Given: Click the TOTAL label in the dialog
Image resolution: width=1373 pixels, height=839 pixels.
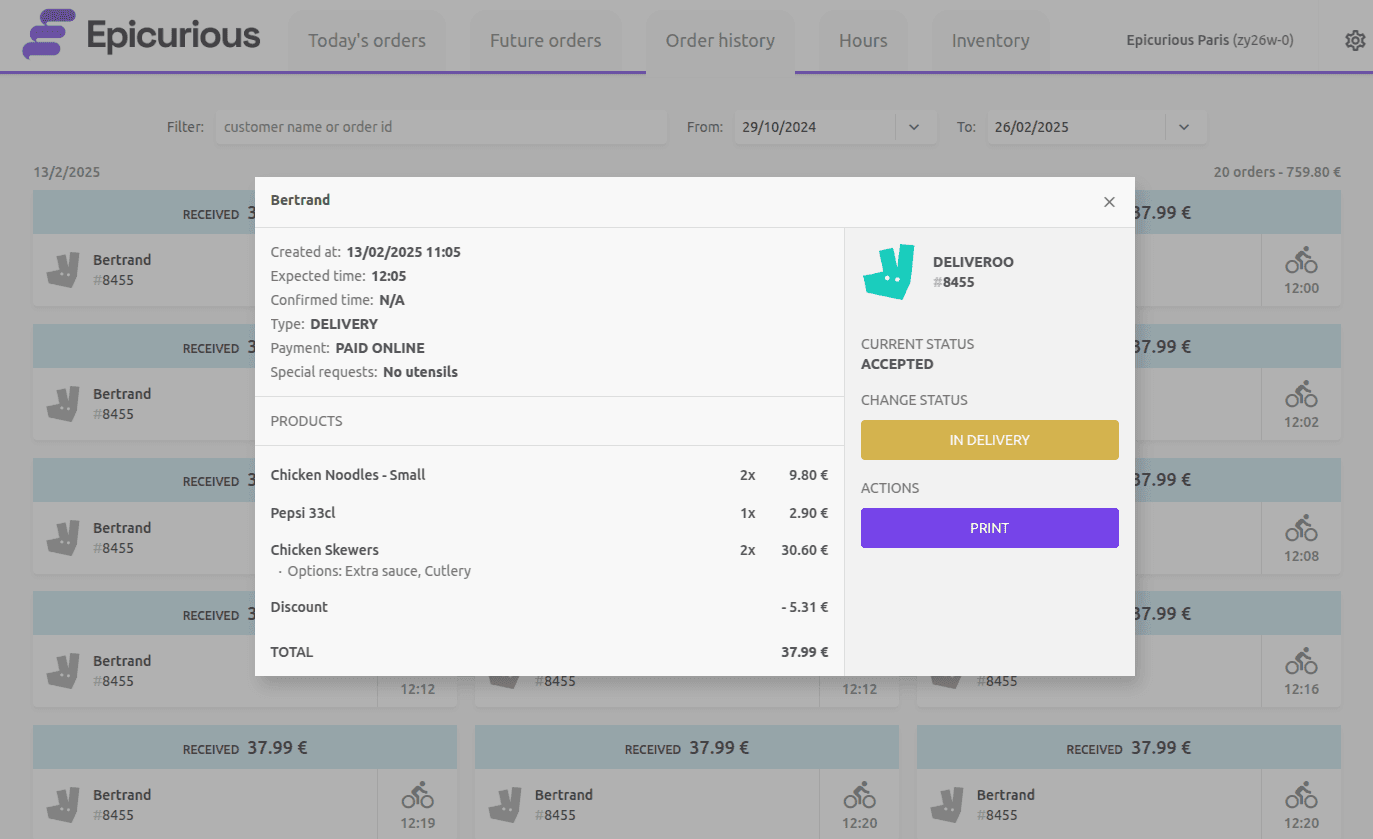Looking at the screenshot, I should coord(292,652).
